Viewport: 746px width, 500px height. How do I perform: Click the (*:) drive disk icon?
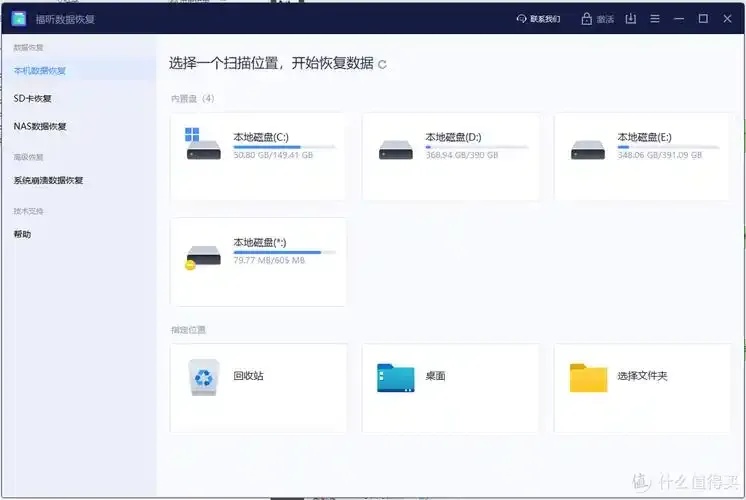tap(203, 257)
